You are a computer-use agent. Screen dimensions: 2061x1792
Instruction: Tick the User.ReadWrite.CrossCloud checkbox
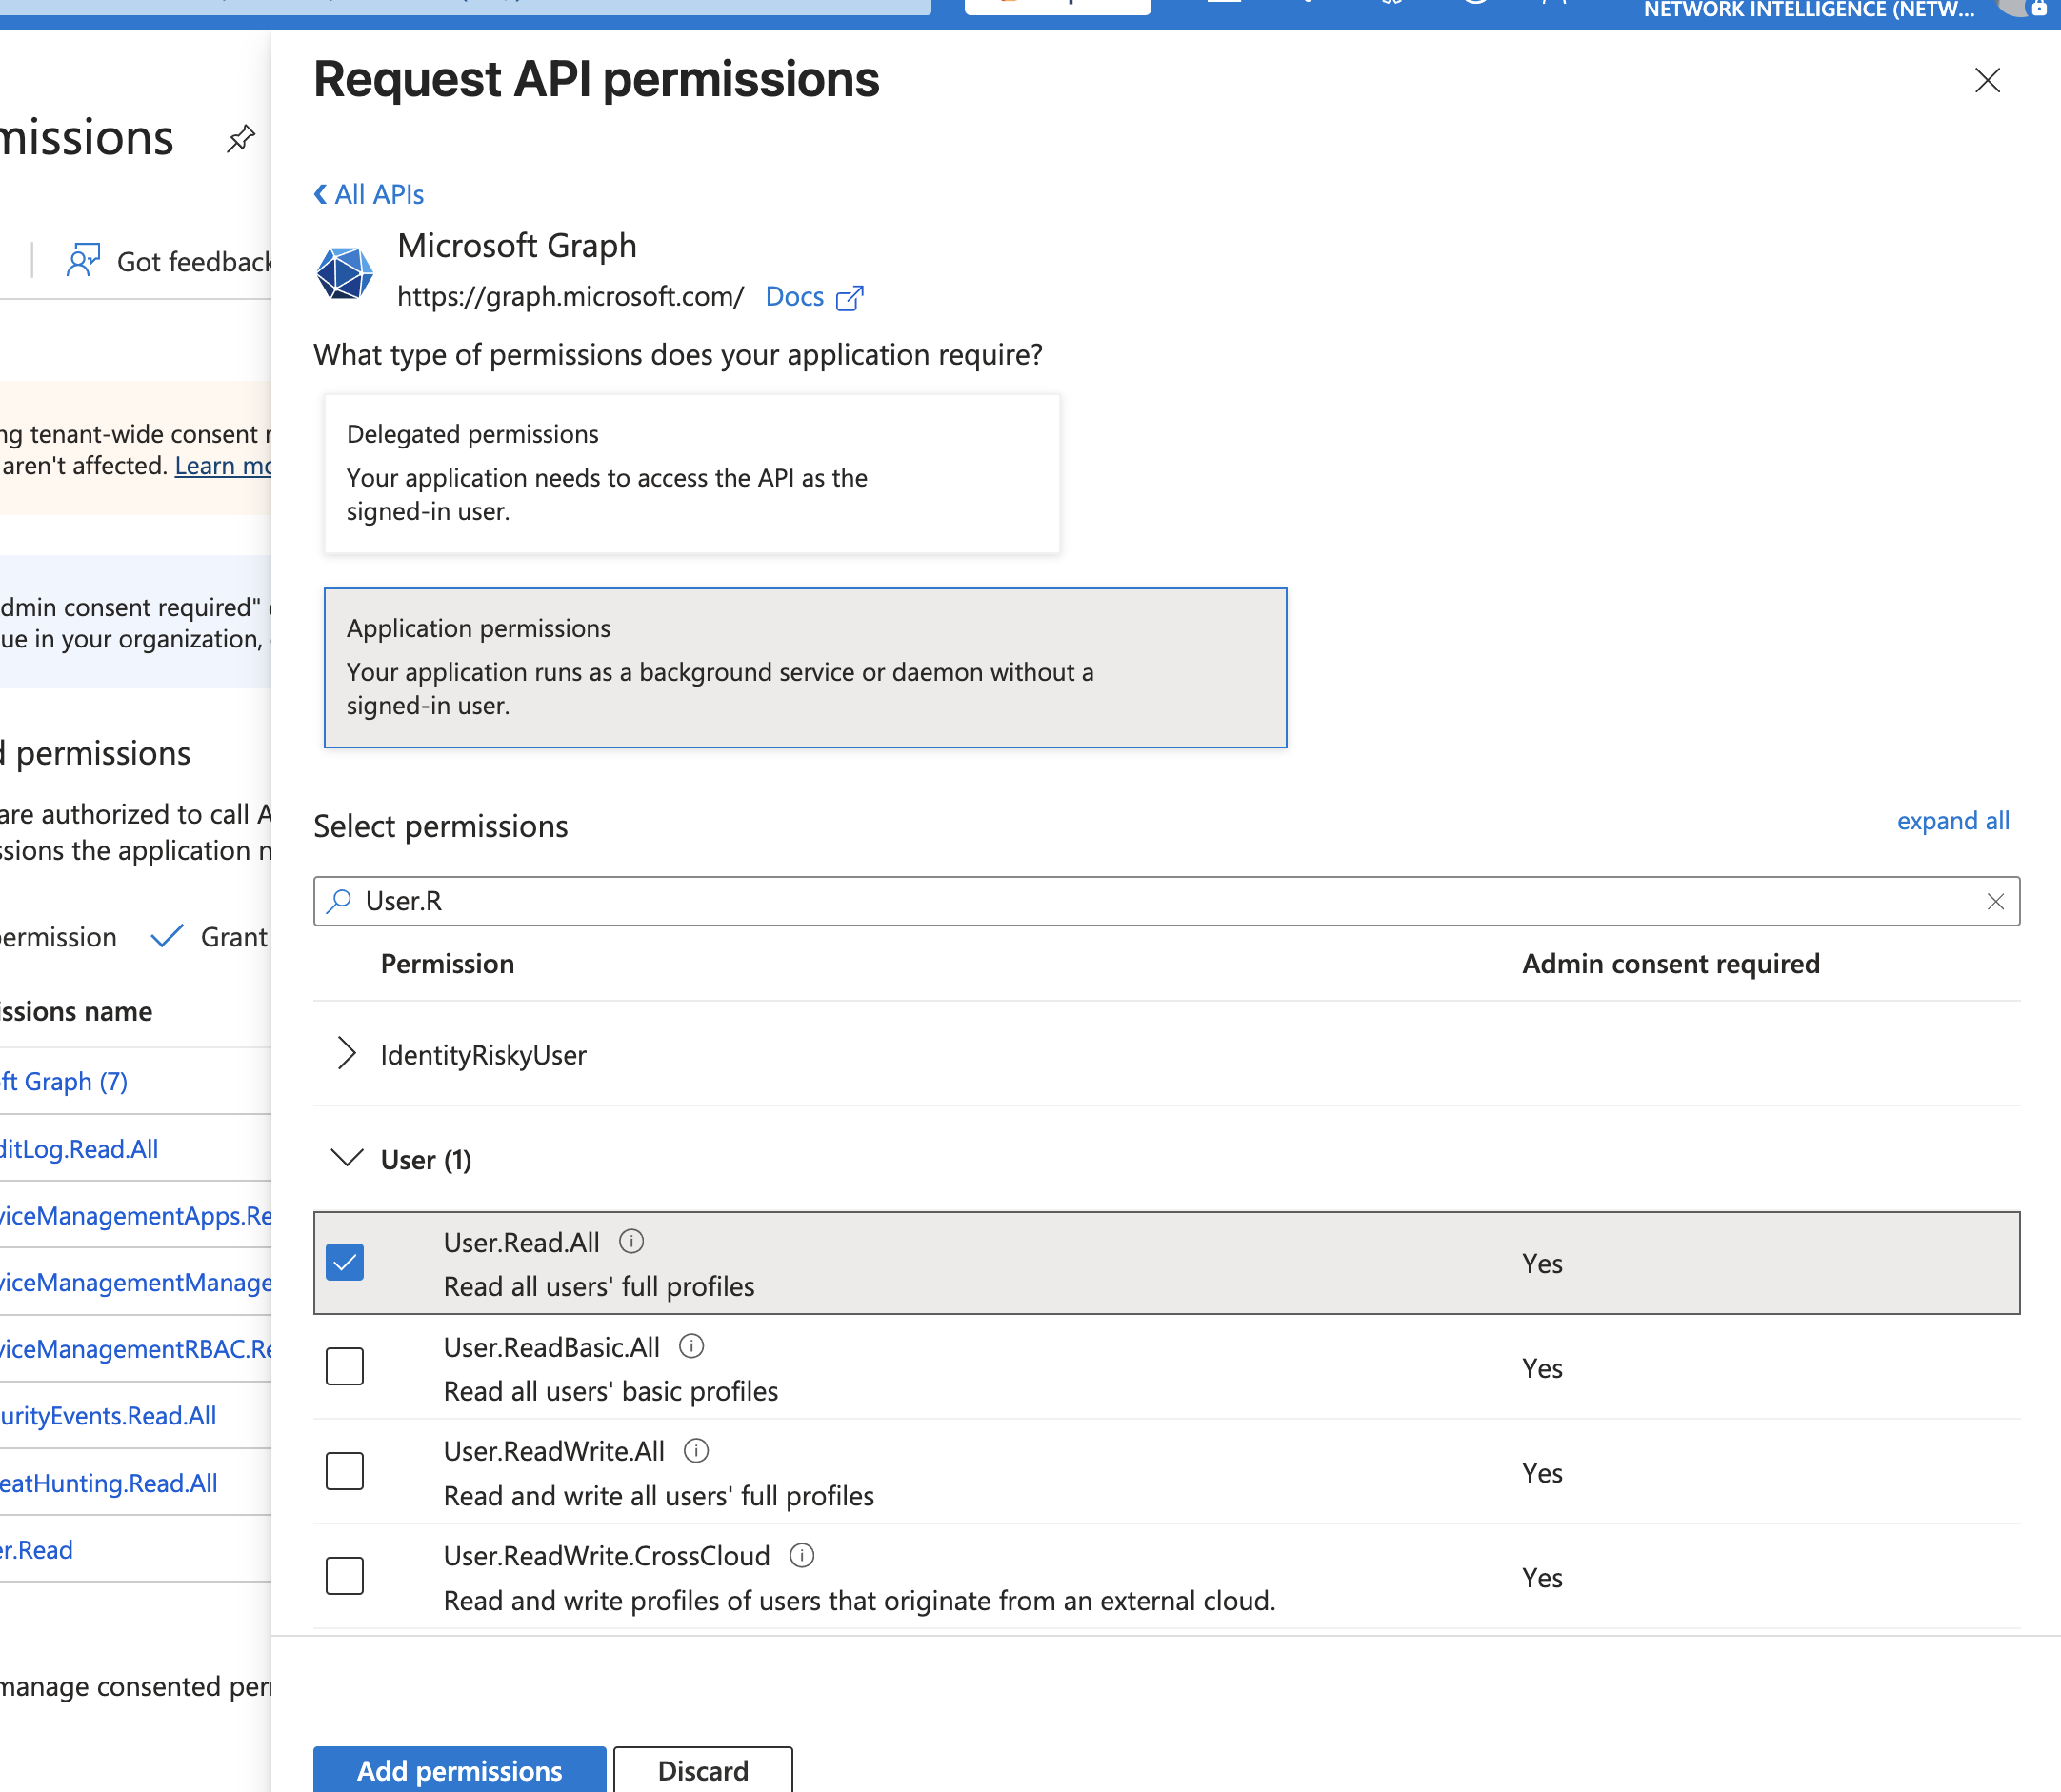[x=345, y=1576]
